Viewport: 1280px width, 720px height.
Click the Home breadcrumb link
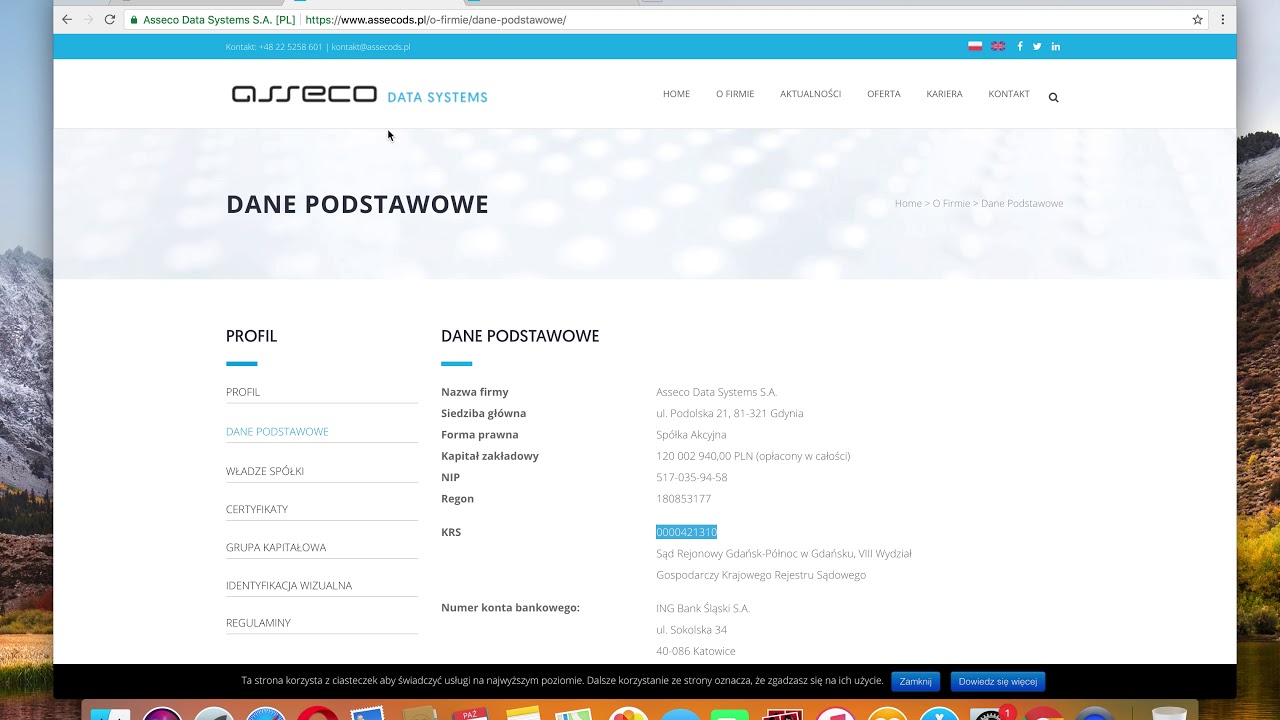[908, 203]
